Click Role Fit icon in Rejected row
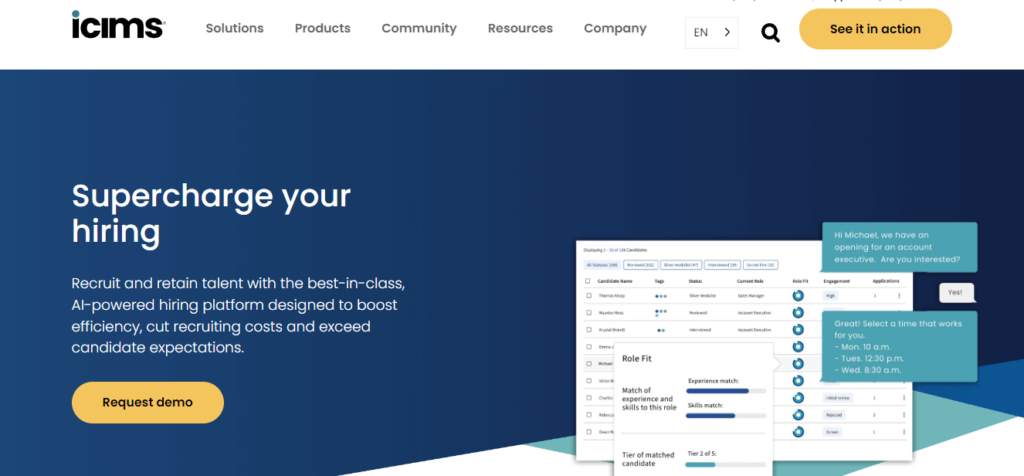Image resolution: width=1024 pixels, height=476 pixels. 798,415
